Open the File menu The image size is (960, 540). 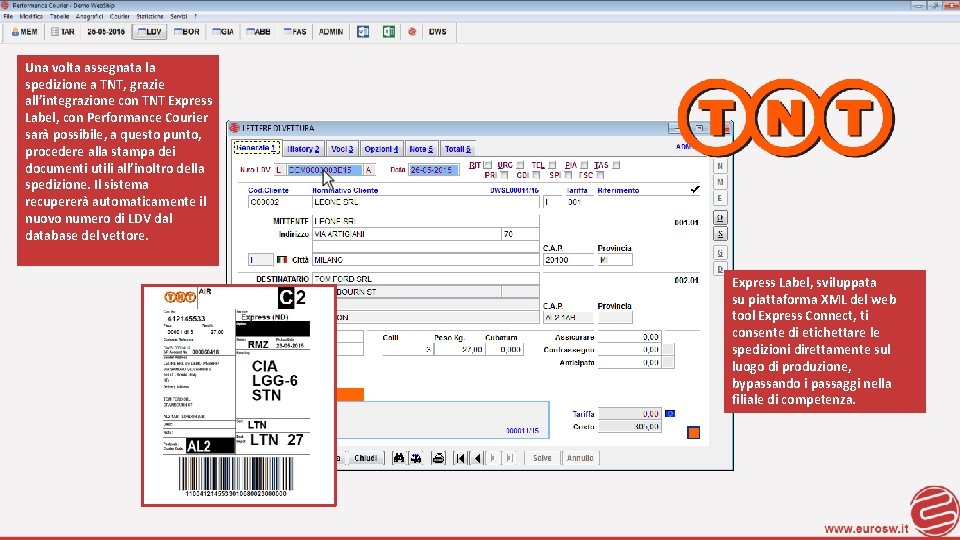[x=8, y=16]
